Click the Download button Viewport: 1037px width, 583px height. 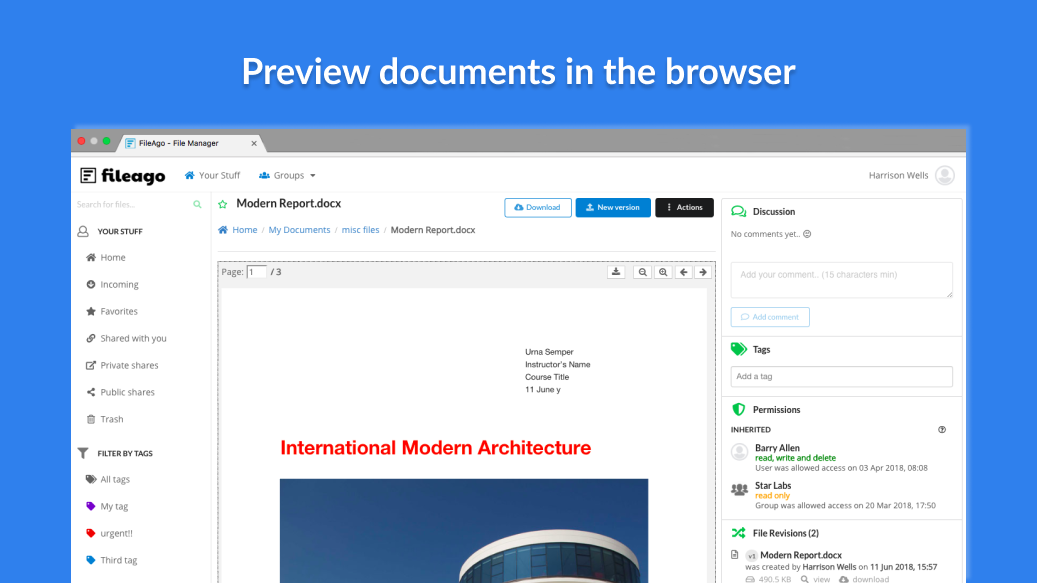[538, 208]
